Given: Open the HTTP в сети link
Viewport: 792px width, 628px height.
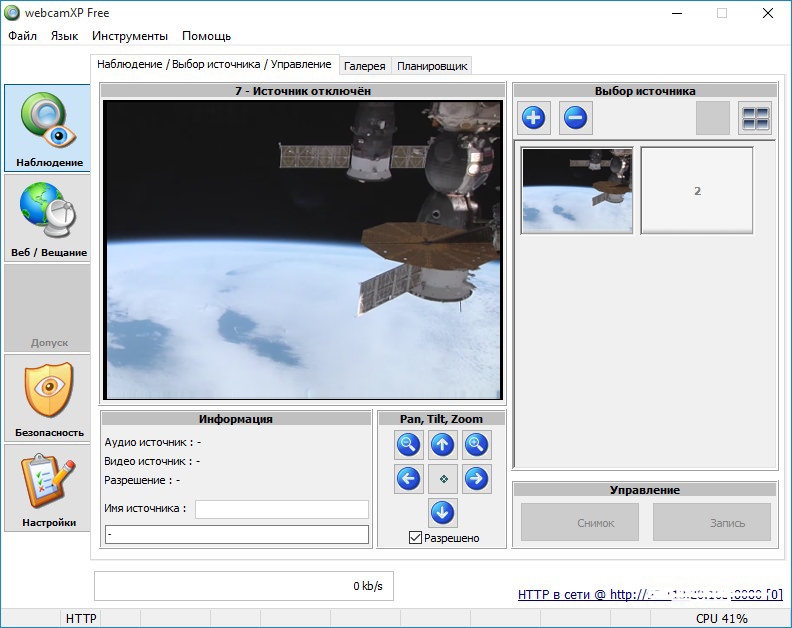Looking at the screenshot, I should tap(650, 594).
